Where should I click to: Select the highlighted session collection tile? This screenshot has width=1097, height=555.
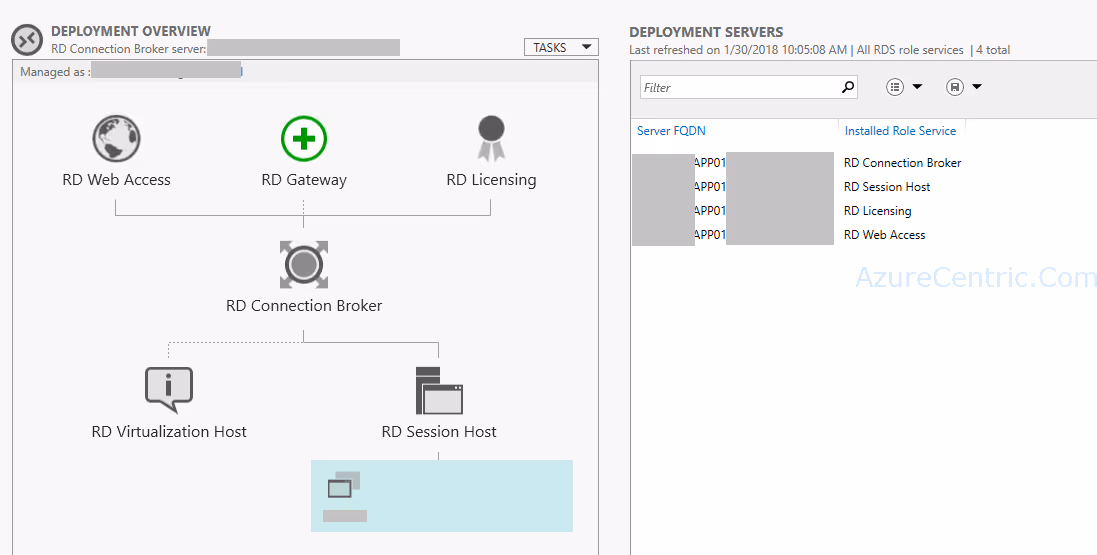pos(441,496)
